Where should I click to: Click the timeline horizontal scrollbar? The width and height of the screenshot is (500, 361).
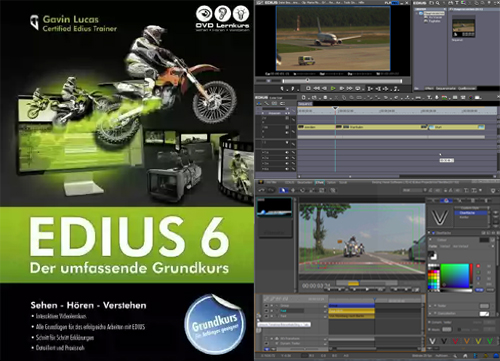point(397,176)
